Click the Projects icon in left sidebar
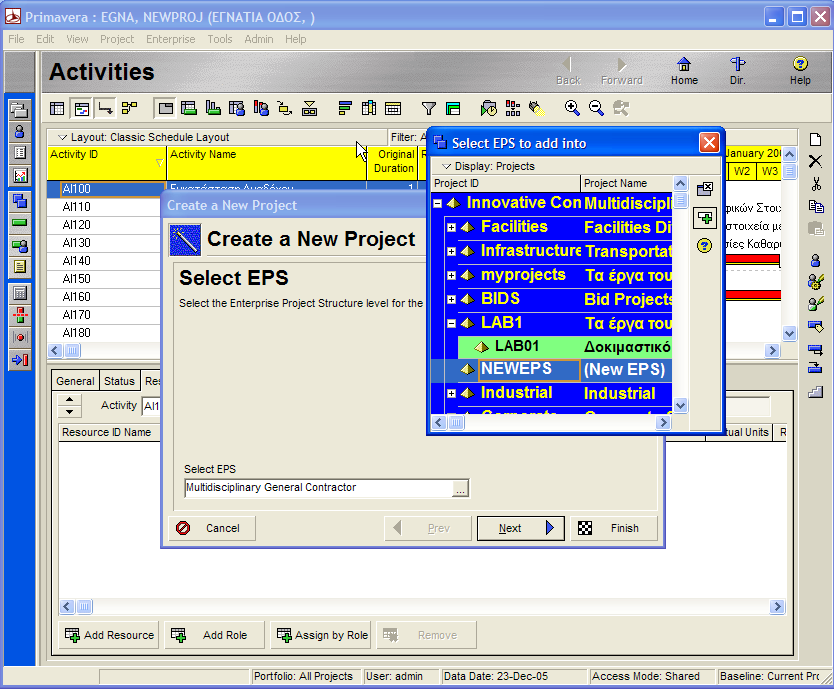This screenshot has width=834, height=689. click(20, 110)
